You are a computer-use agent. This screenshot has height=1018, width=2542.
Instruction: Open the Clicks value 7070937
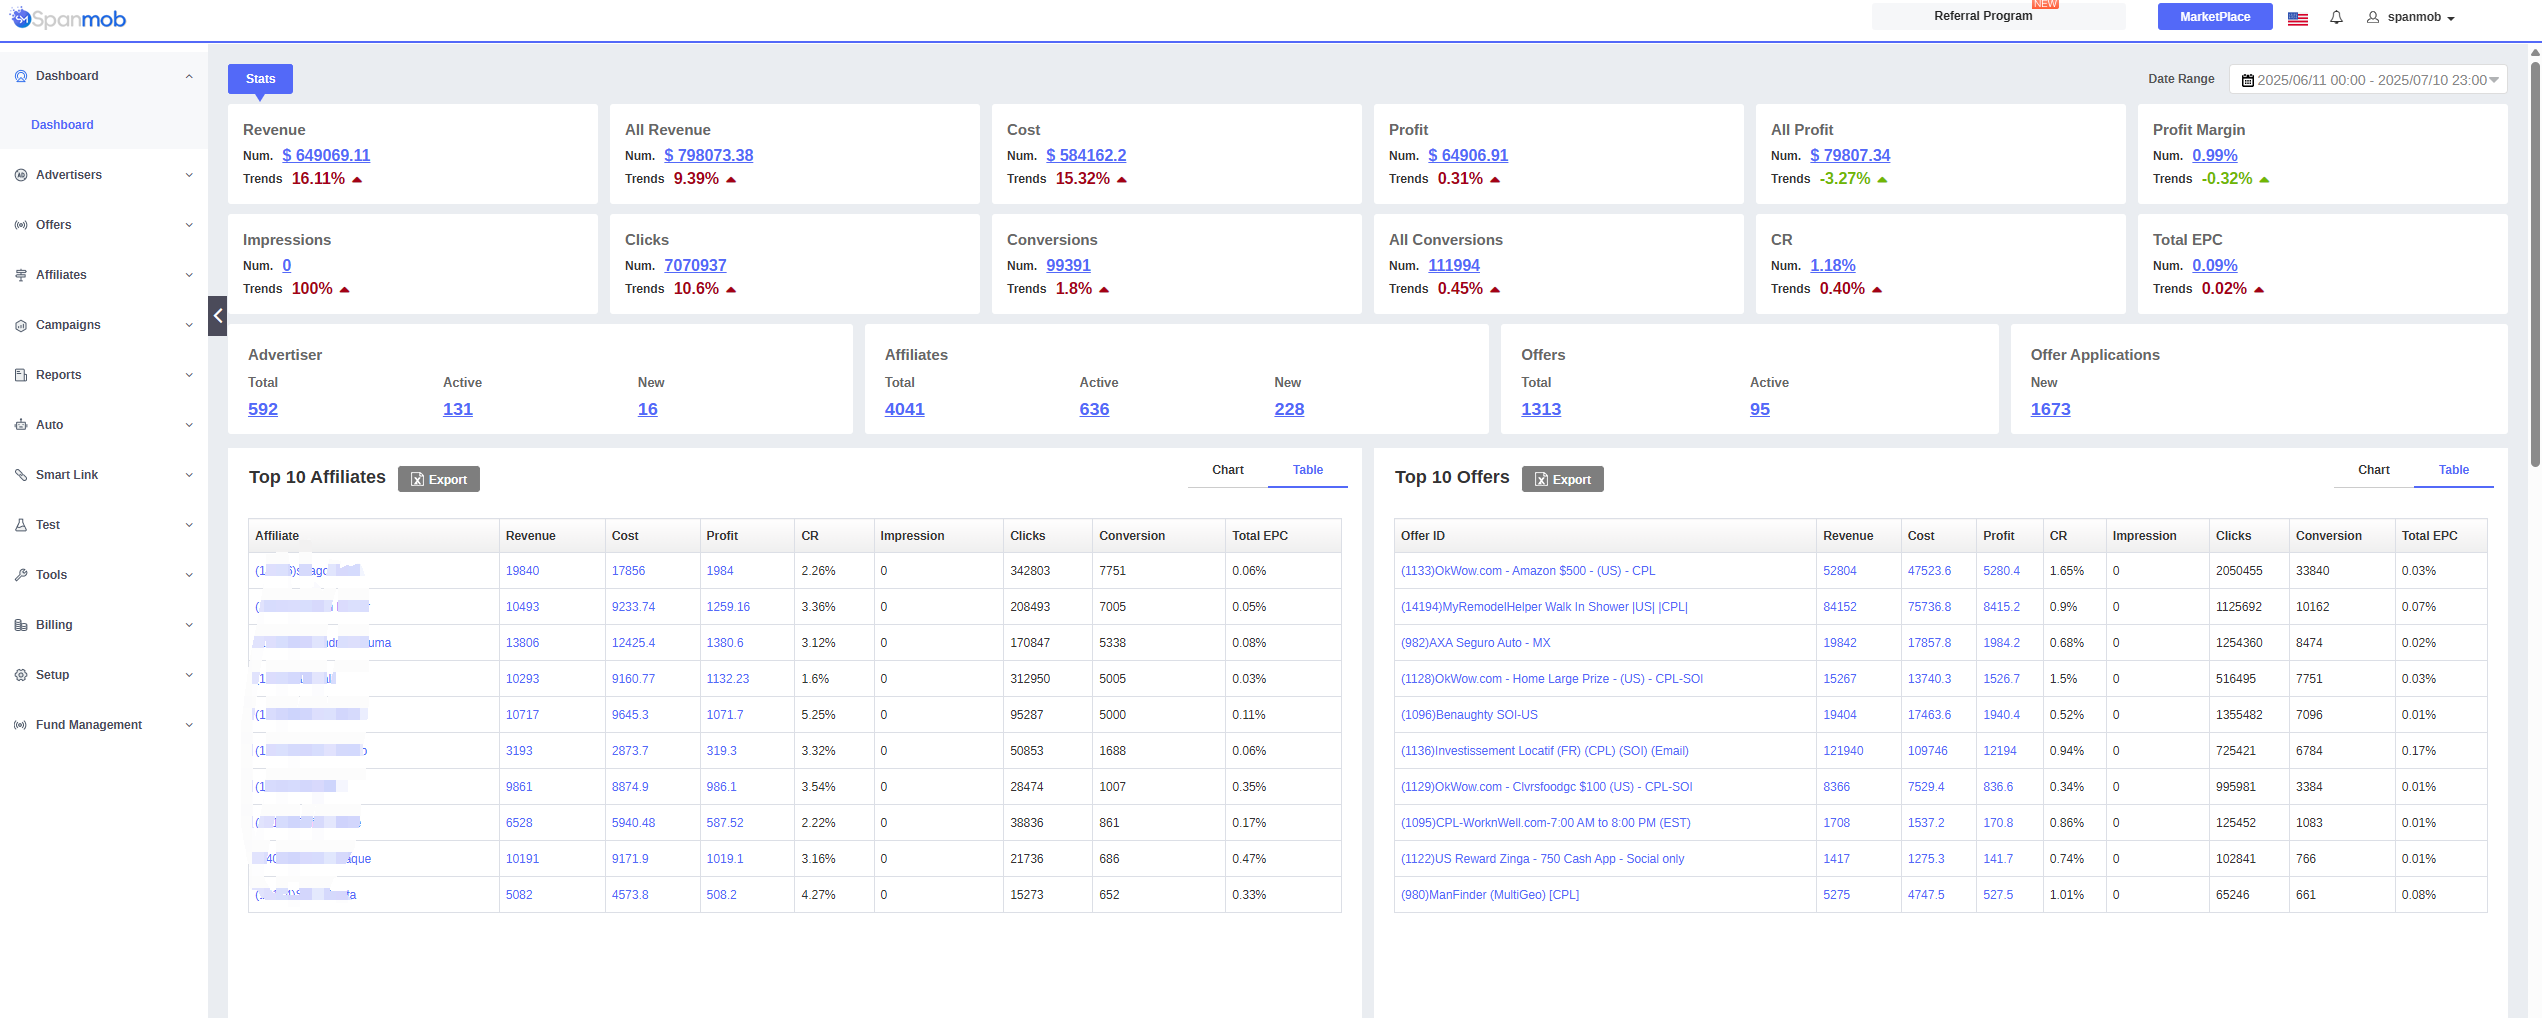(x=695, y=265)
